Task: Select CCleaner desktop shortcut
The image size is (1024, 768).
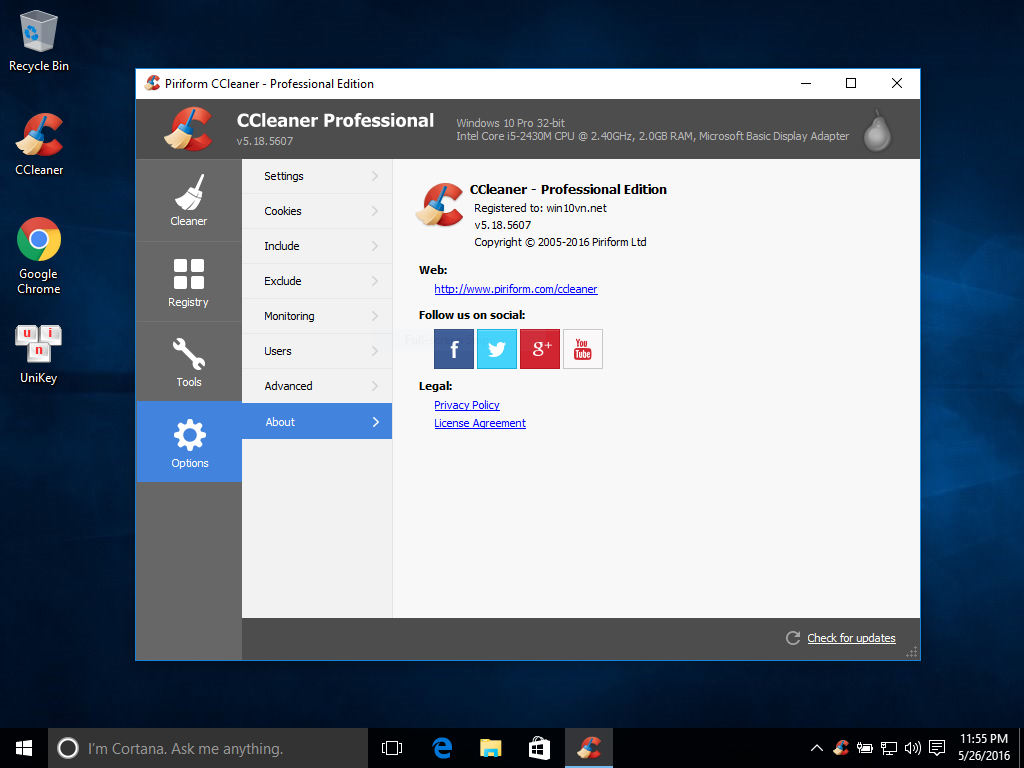Action: pyautogui.click(x=39, y=144)
